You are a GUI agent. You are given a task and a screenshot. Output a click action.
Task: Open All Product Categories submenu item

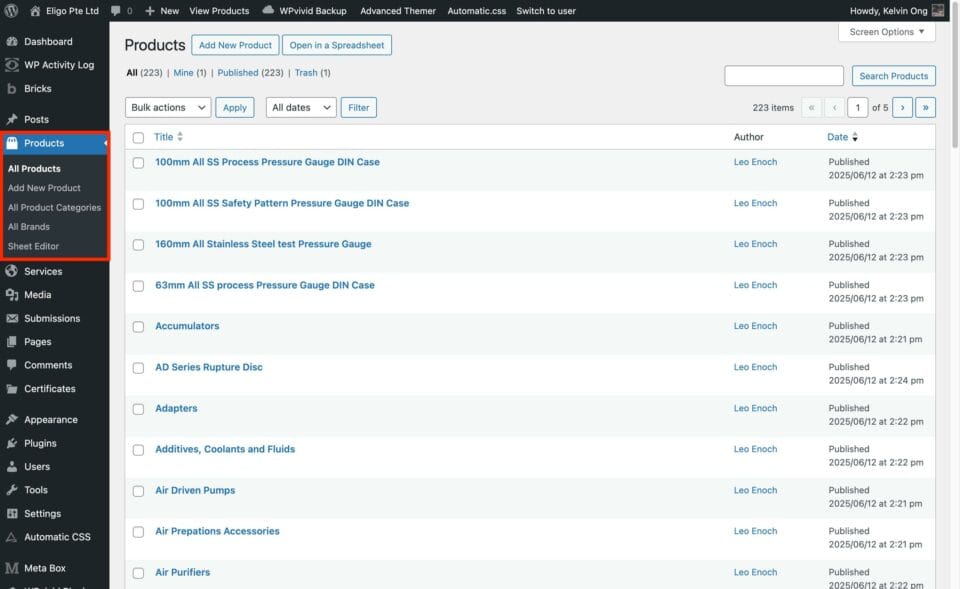click(54, 208)
